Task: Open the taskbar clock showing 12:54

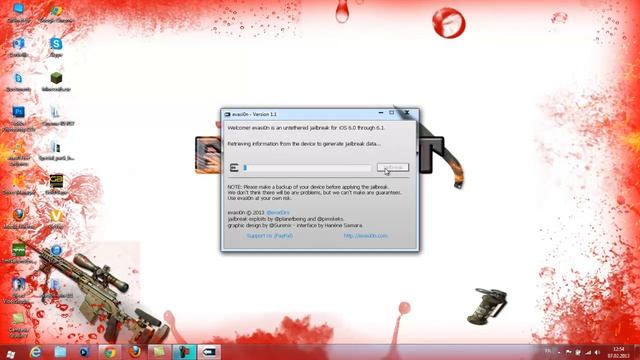Action: (x=619, y=353)
